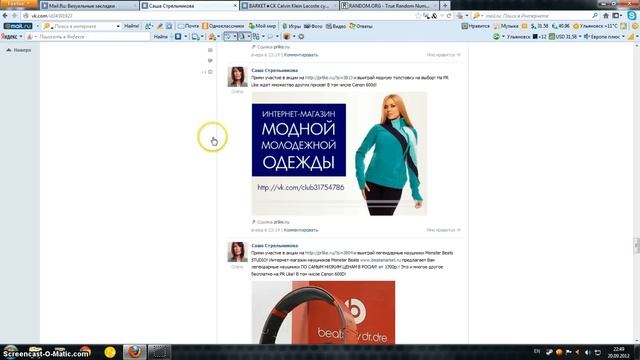
Task: Click the EN language indicator in the tray
Action: coord(537,351)
